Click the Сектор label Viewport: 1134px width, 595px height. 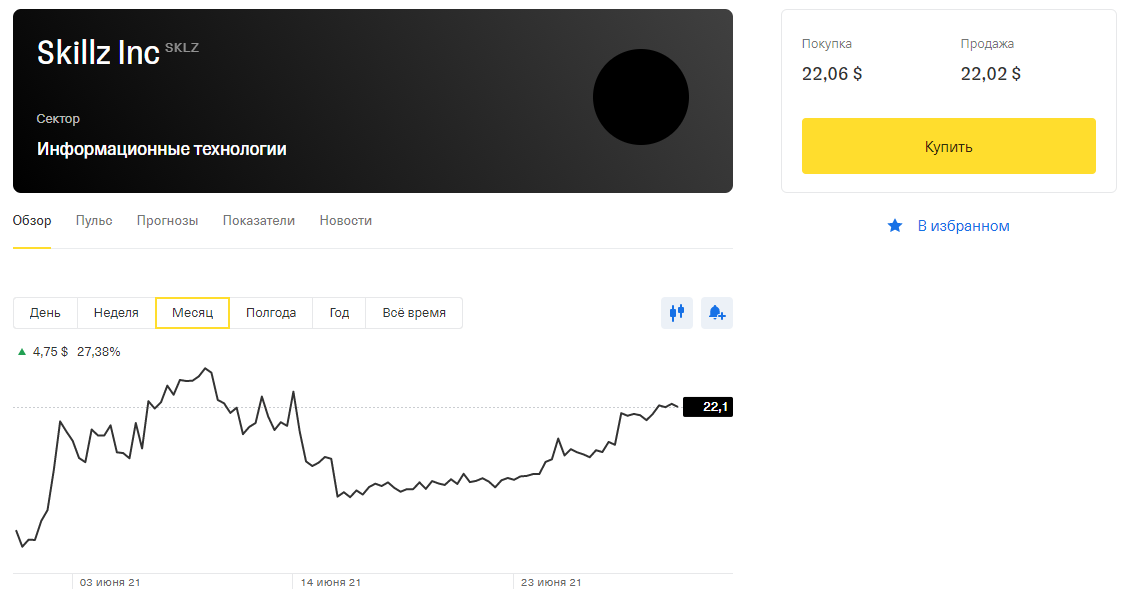[x=58, y=119]
